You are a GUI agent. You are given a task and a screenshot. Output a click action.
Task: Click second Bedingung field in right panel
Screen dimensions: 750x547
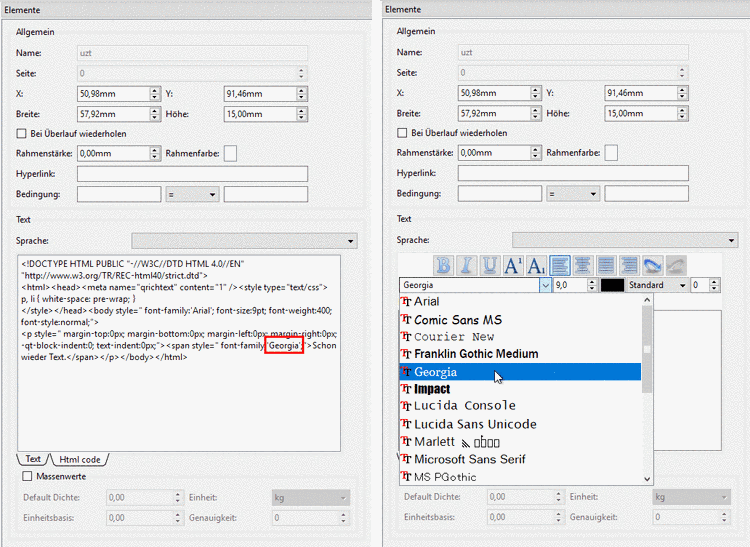647,194
